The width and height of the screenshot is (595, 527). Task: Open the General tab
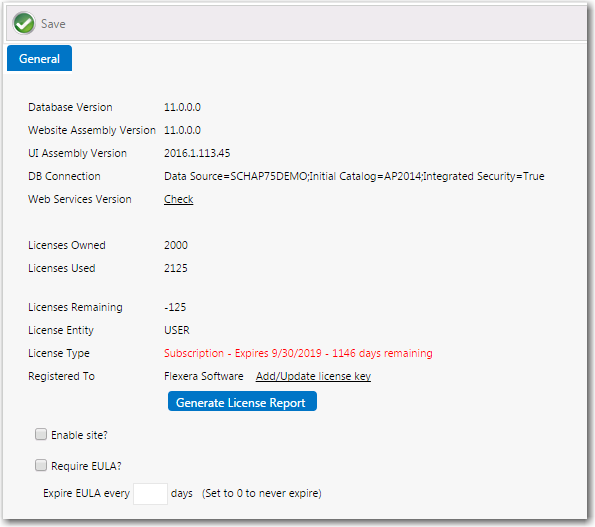(x=39, y=58)
